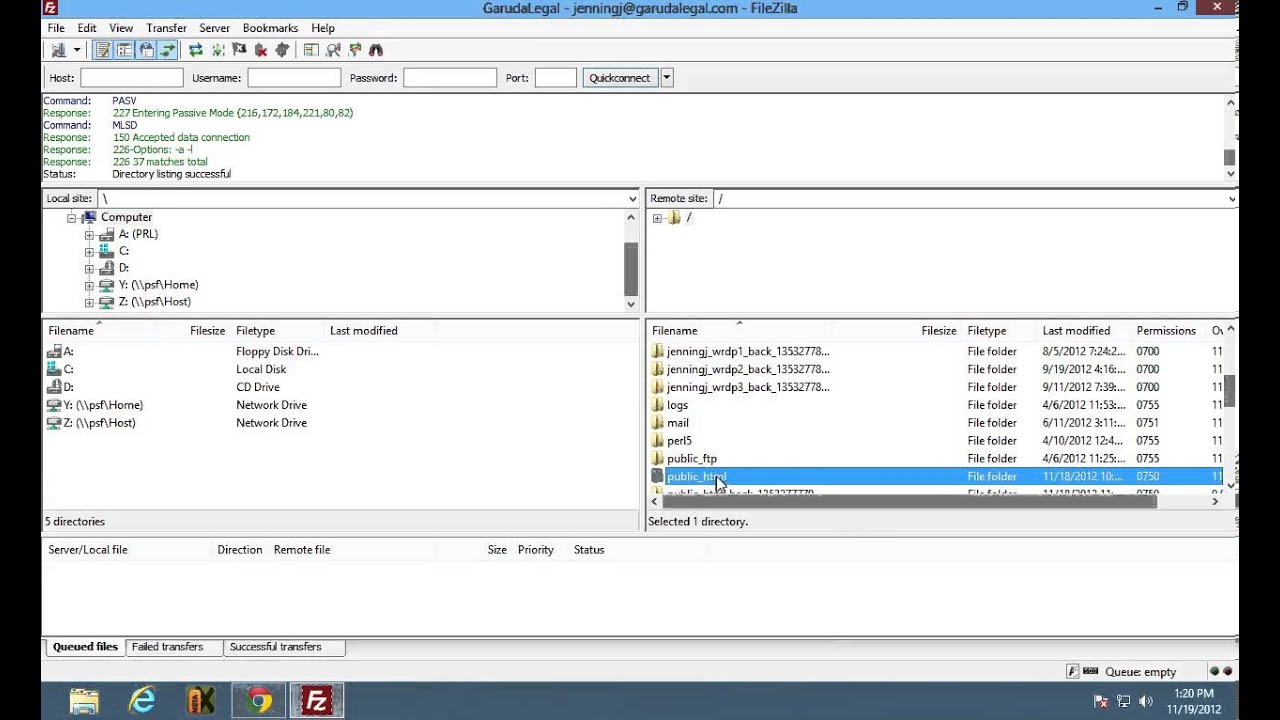Open the Server menu

click(214, 28)
